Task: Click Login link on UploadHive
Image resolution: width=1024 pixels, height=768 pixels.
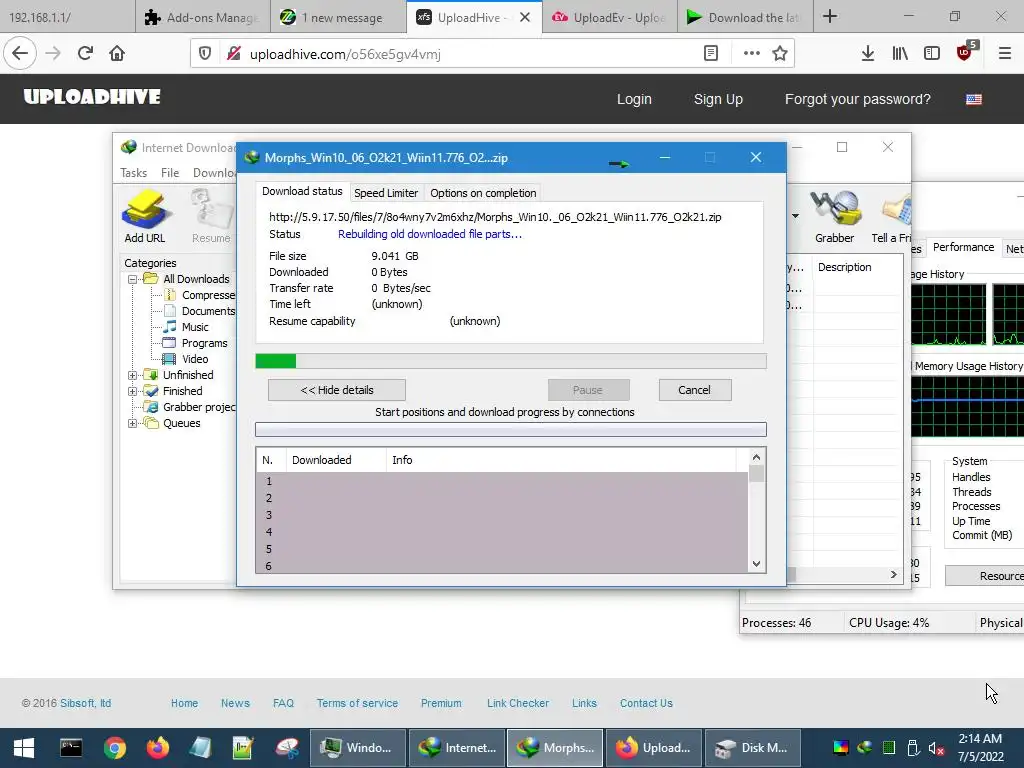Action: pos(634,99)
